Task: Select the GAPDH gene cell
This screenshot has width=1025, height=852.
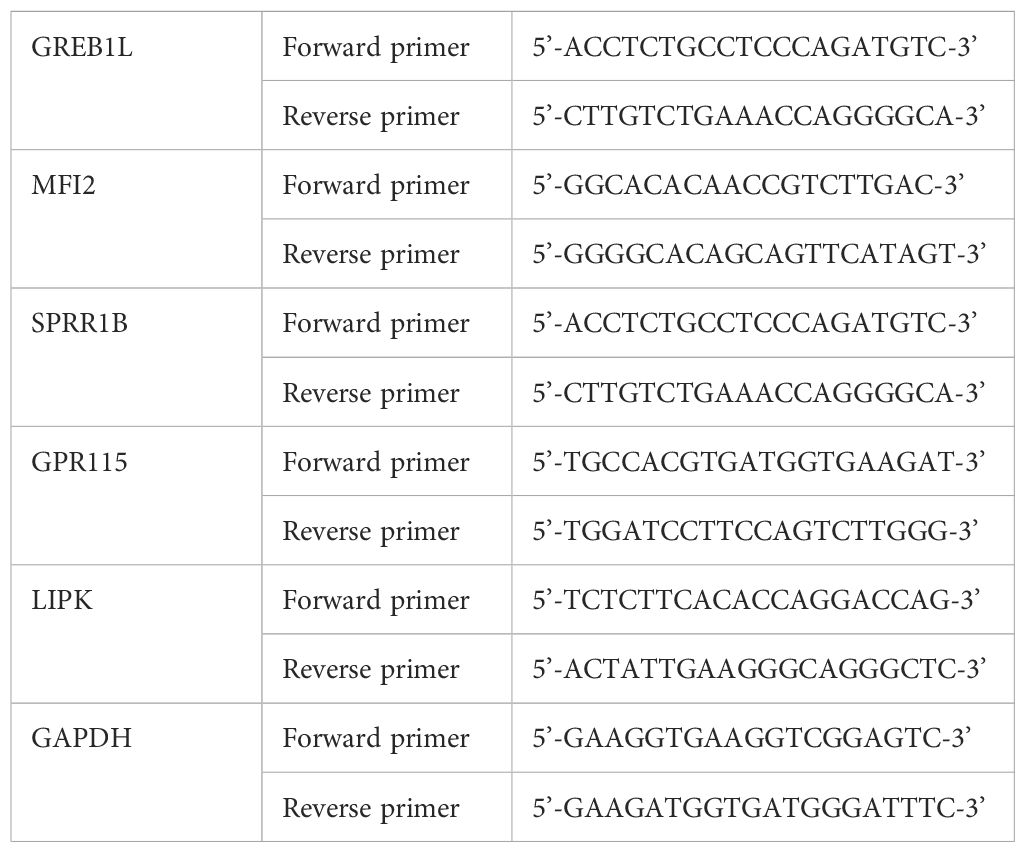Action: [136, 772]
